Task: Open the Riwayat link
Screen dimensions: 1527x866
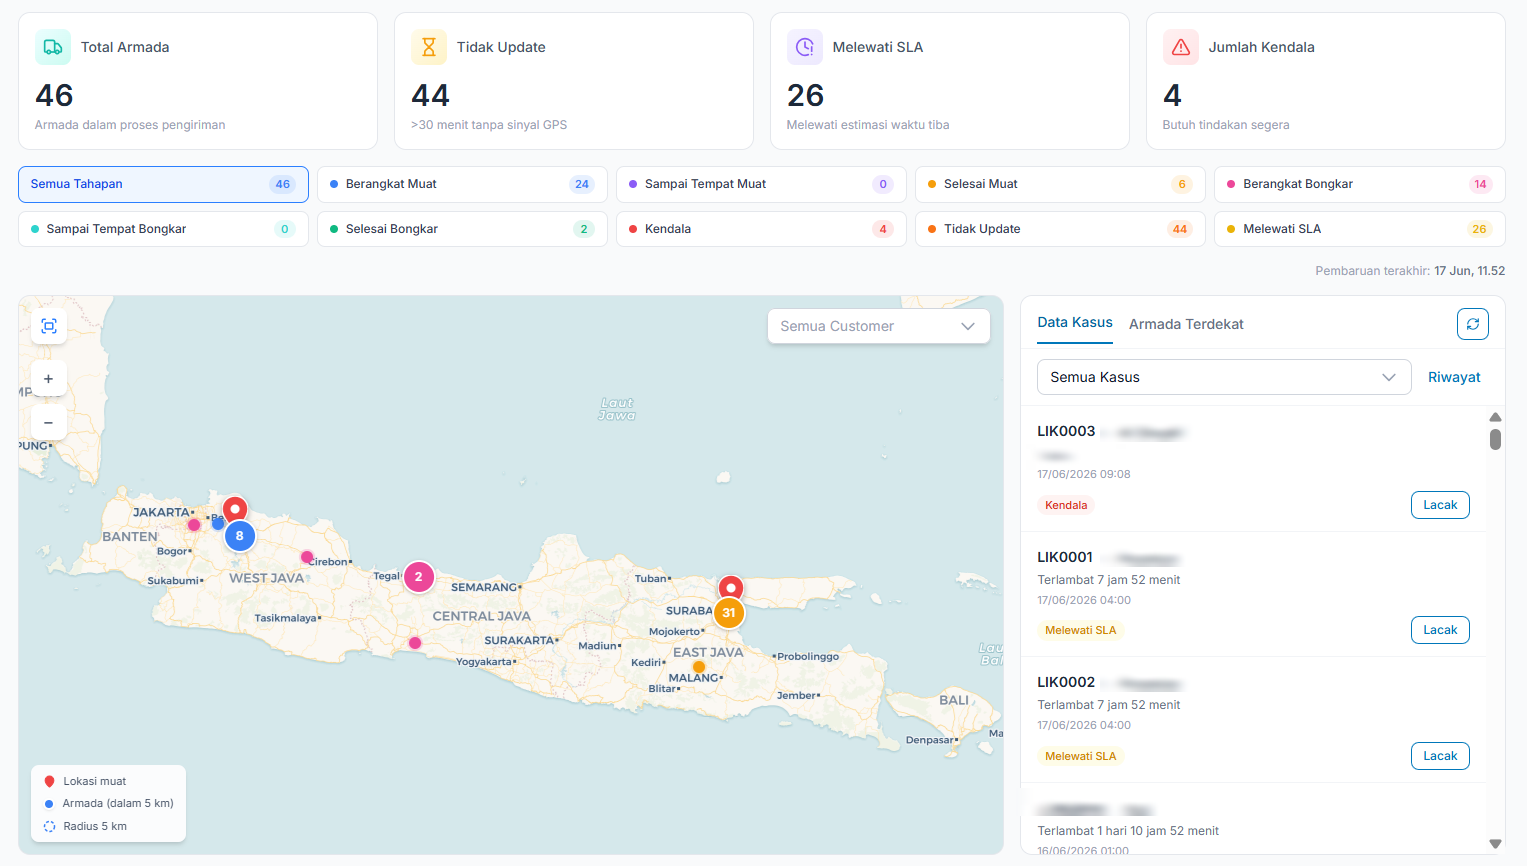Action: point(1454,377)
